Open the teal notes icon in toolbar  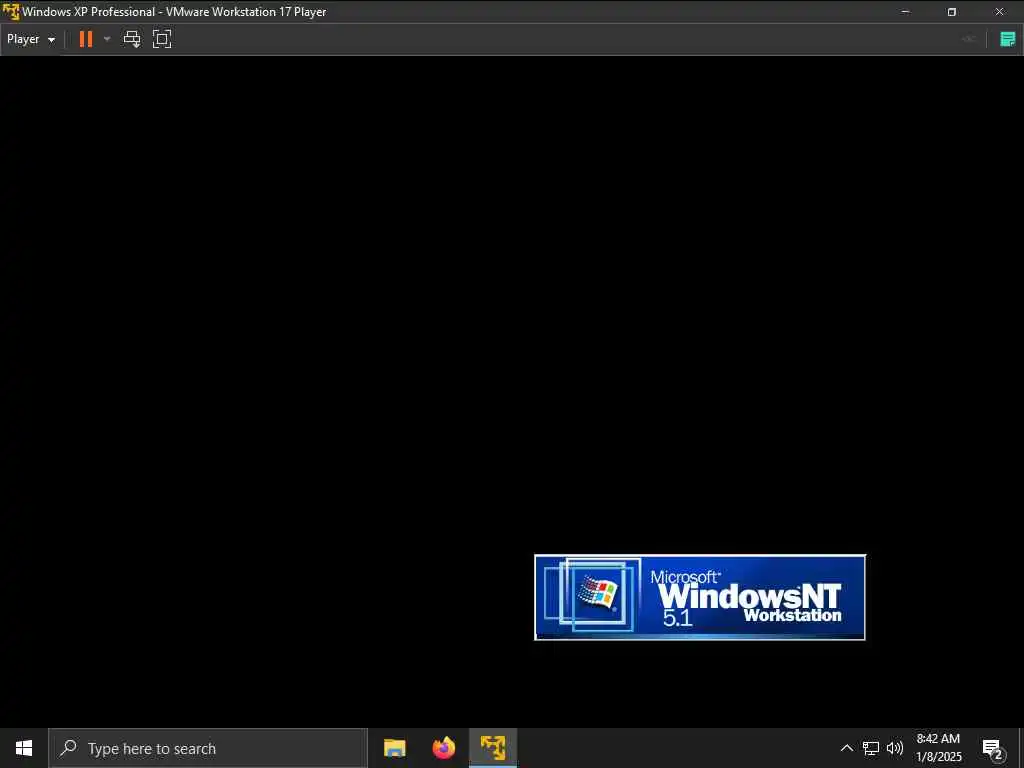click(x=1008, y=39)
